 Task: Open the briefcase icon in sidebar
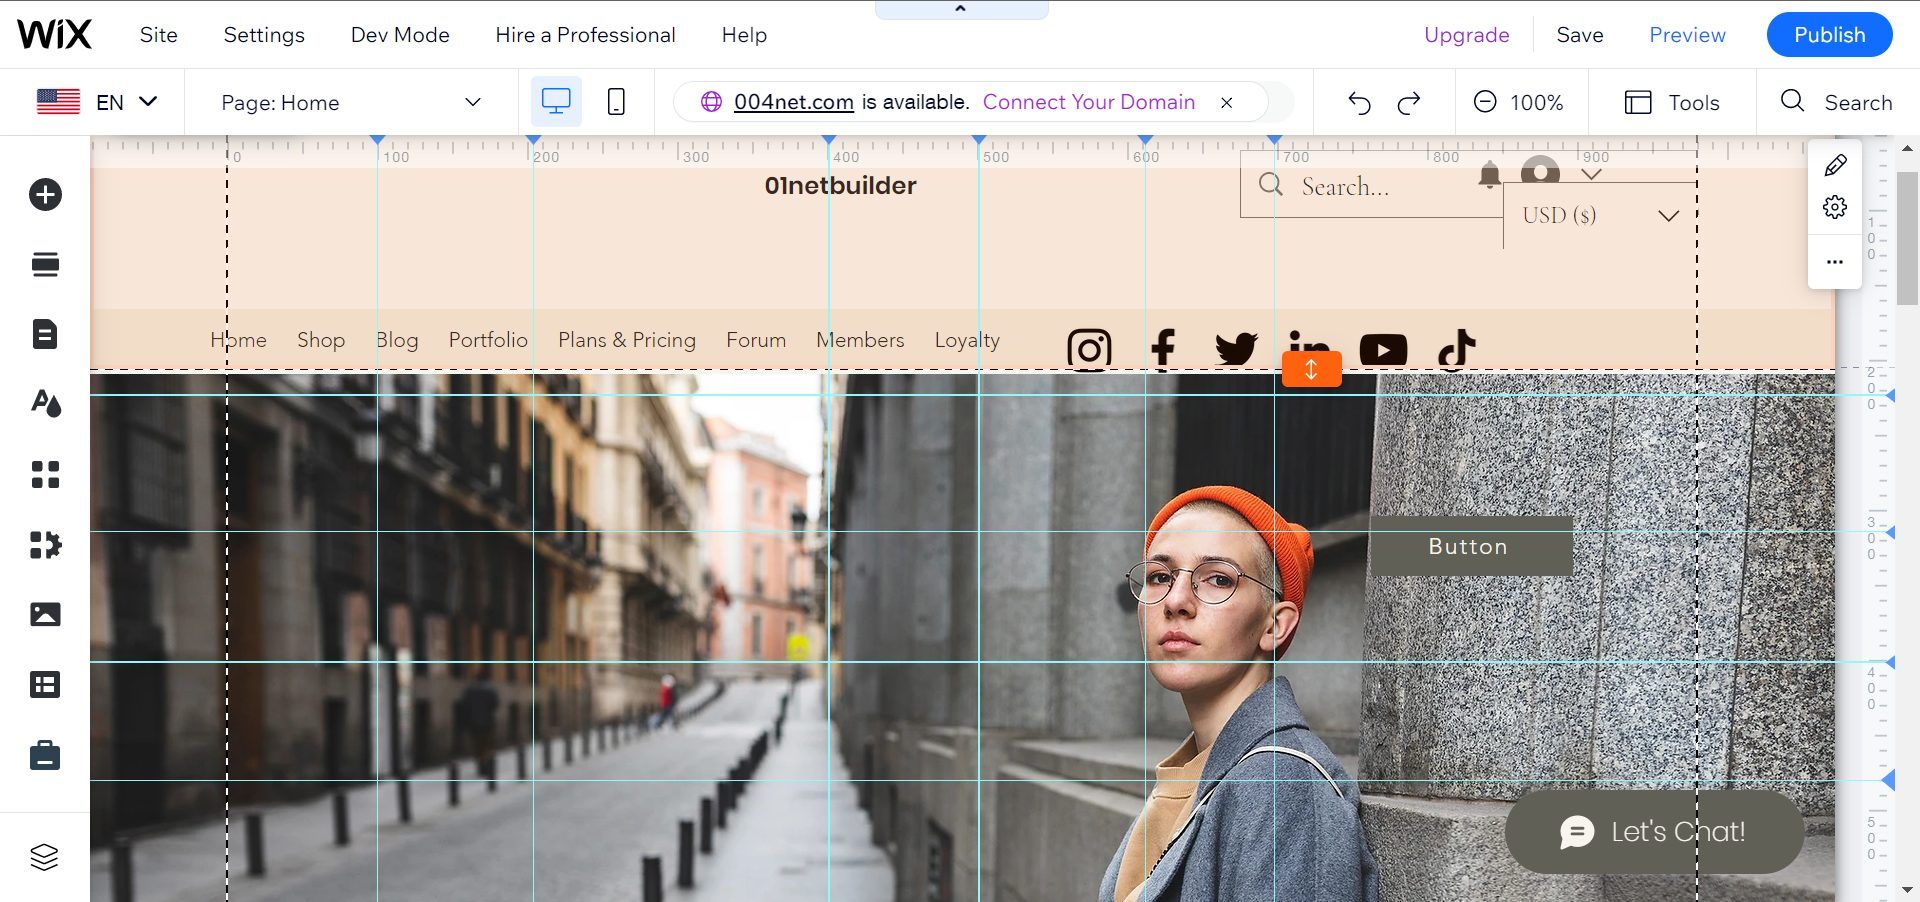click(45, 755)
